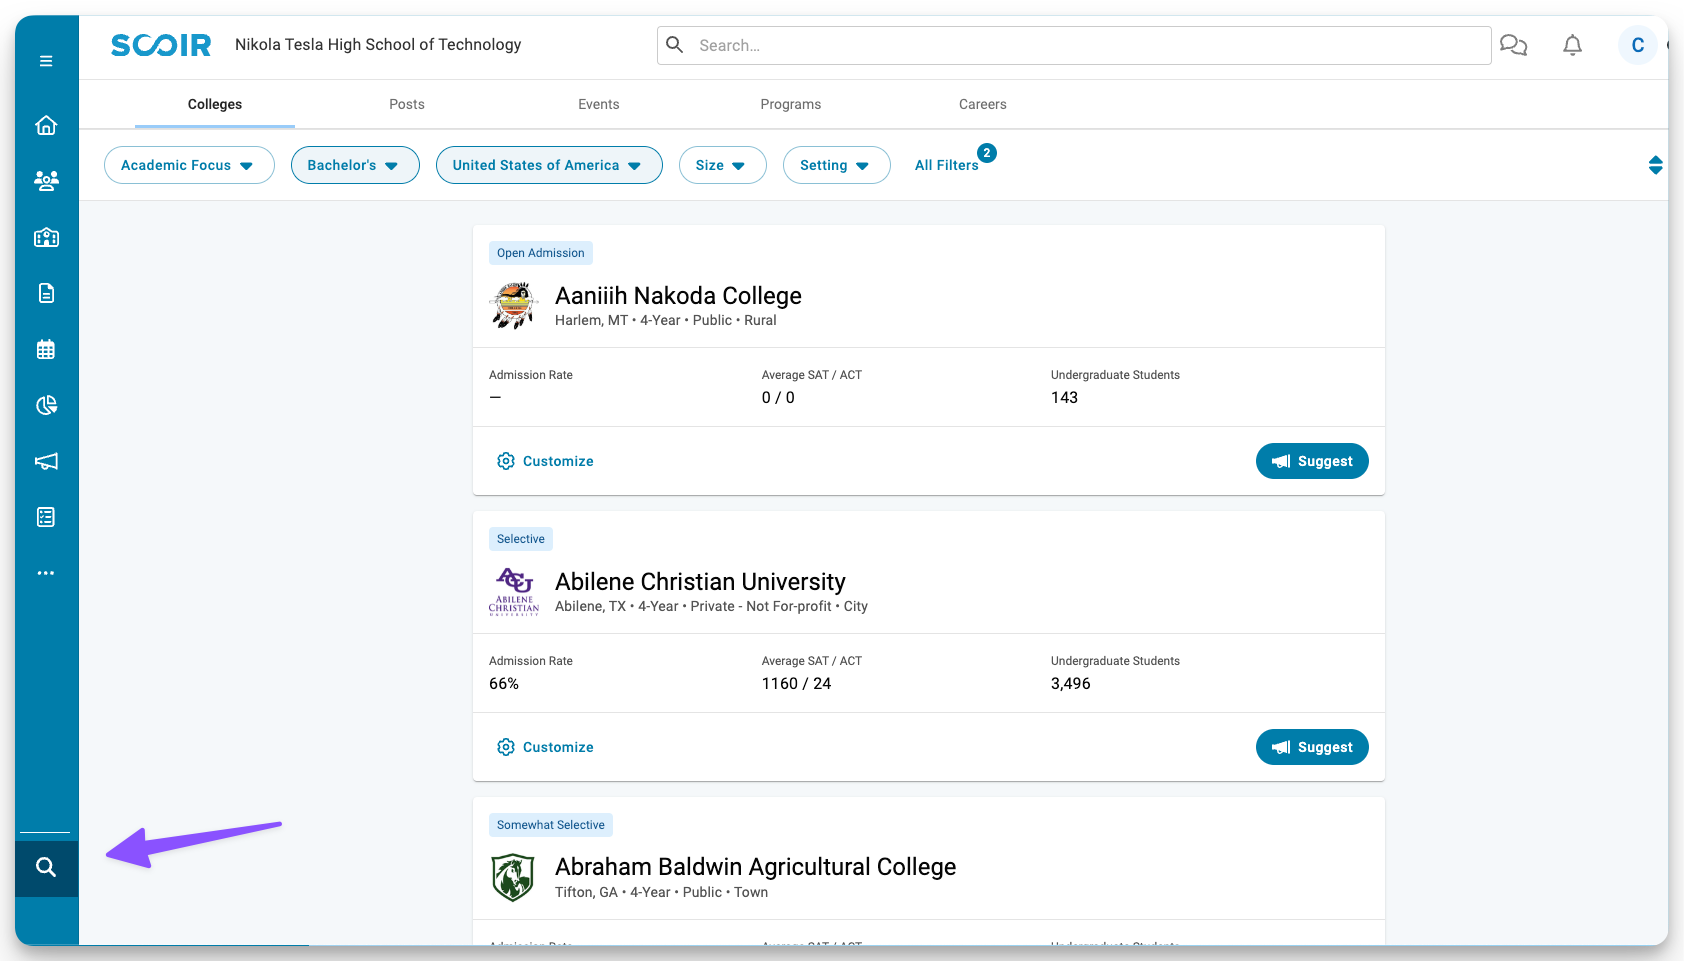1684x961 pixels.
Task: Click the Selective tag
Action: tap(521, 539)
